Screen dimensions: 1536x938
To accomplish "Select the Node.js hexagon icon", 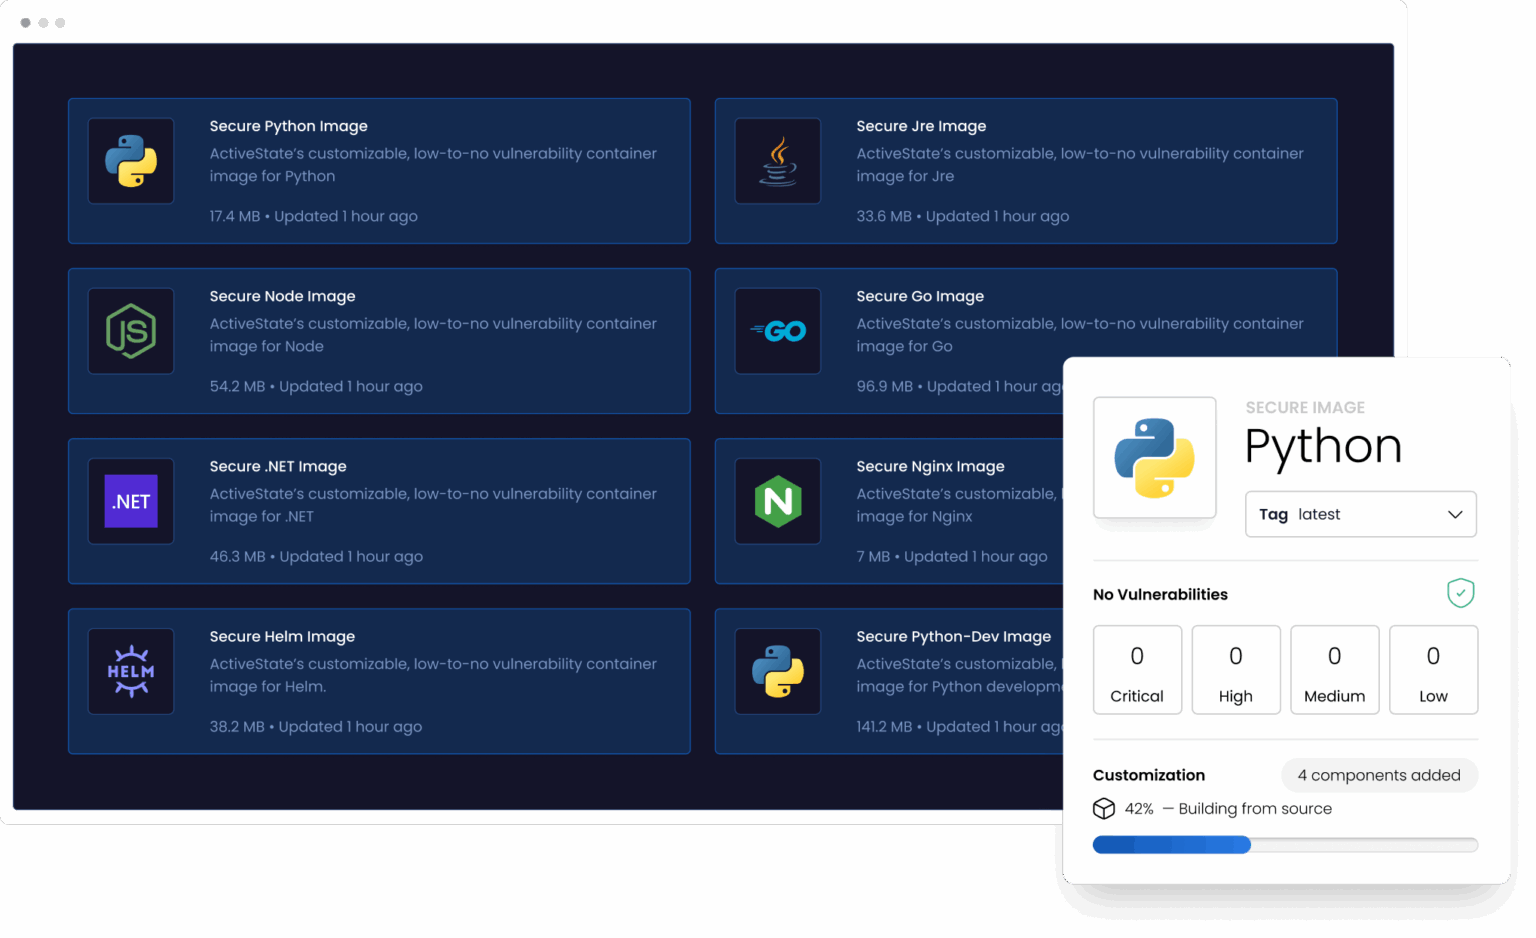I will coord(131,331).
